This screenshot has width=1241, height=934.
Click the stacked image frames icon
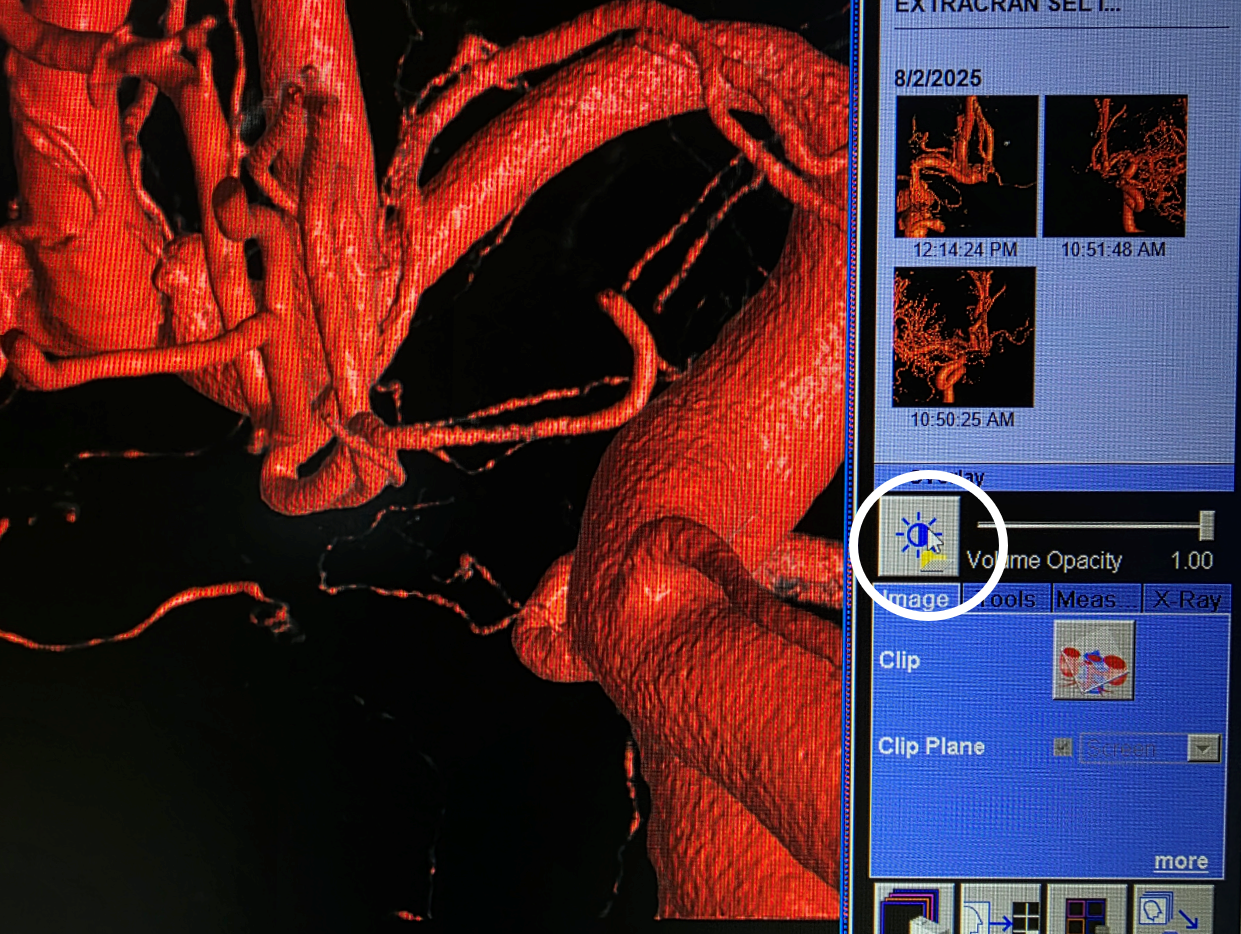tap(912, 909)
